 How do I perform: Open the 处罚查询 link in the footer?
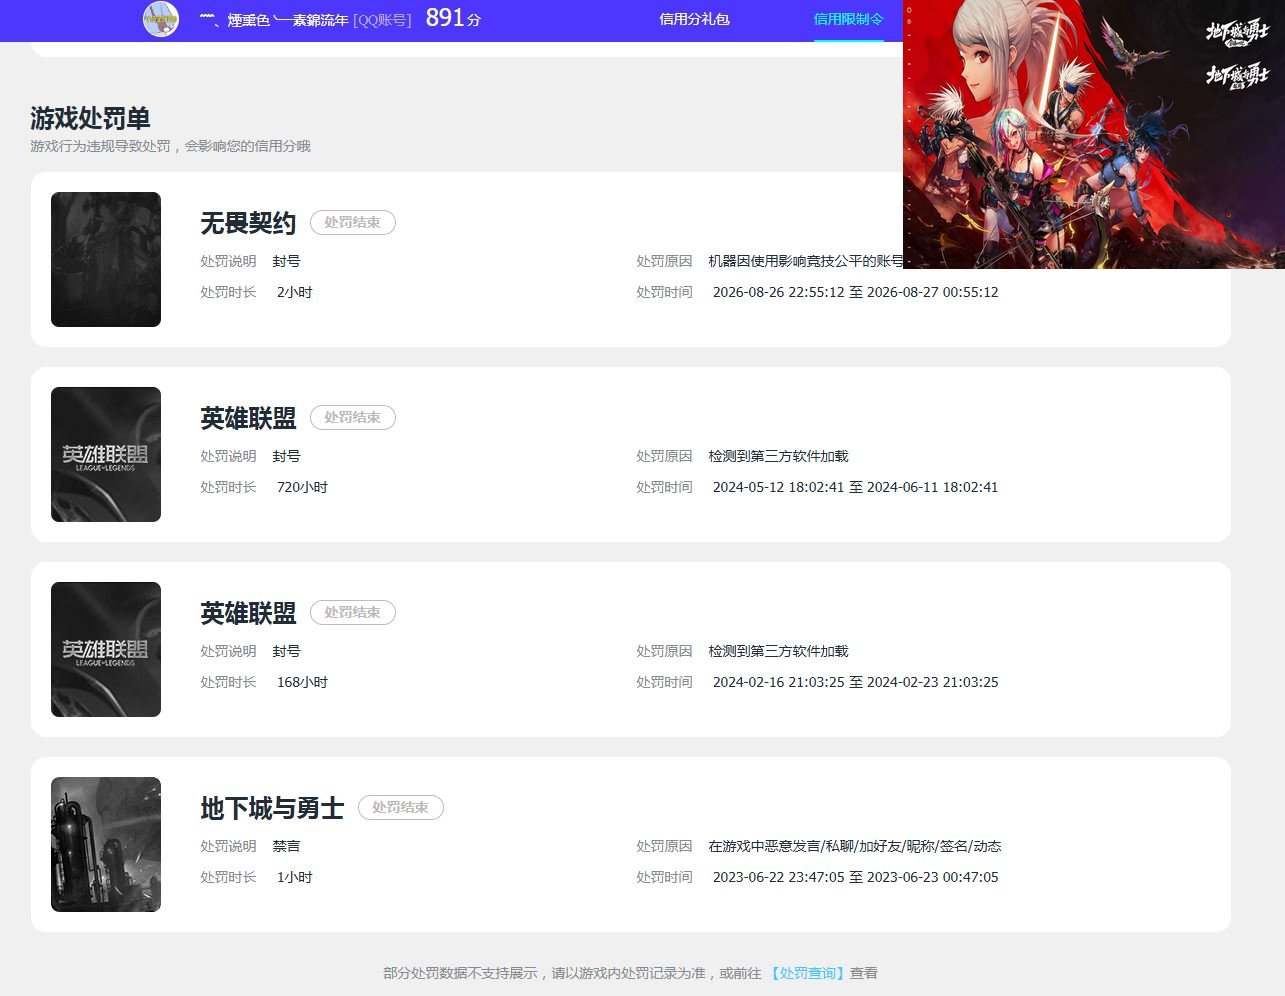pos(807,973)
